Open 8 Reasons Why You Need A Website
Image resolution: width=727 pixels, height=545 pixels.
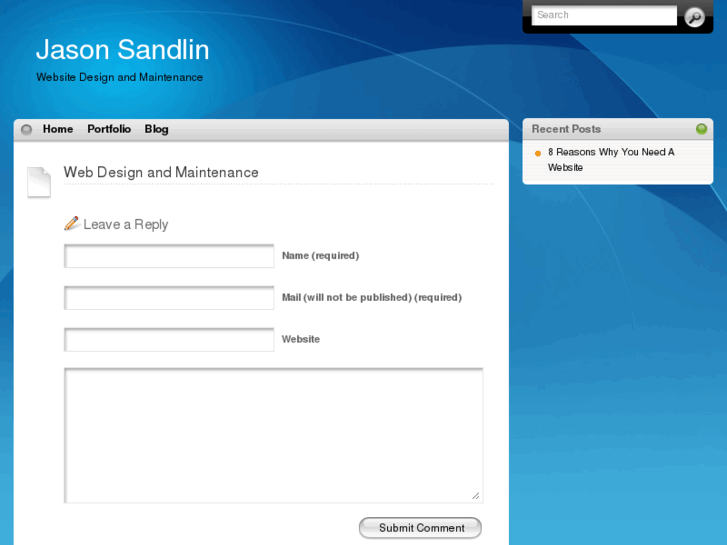click(611, 160)
